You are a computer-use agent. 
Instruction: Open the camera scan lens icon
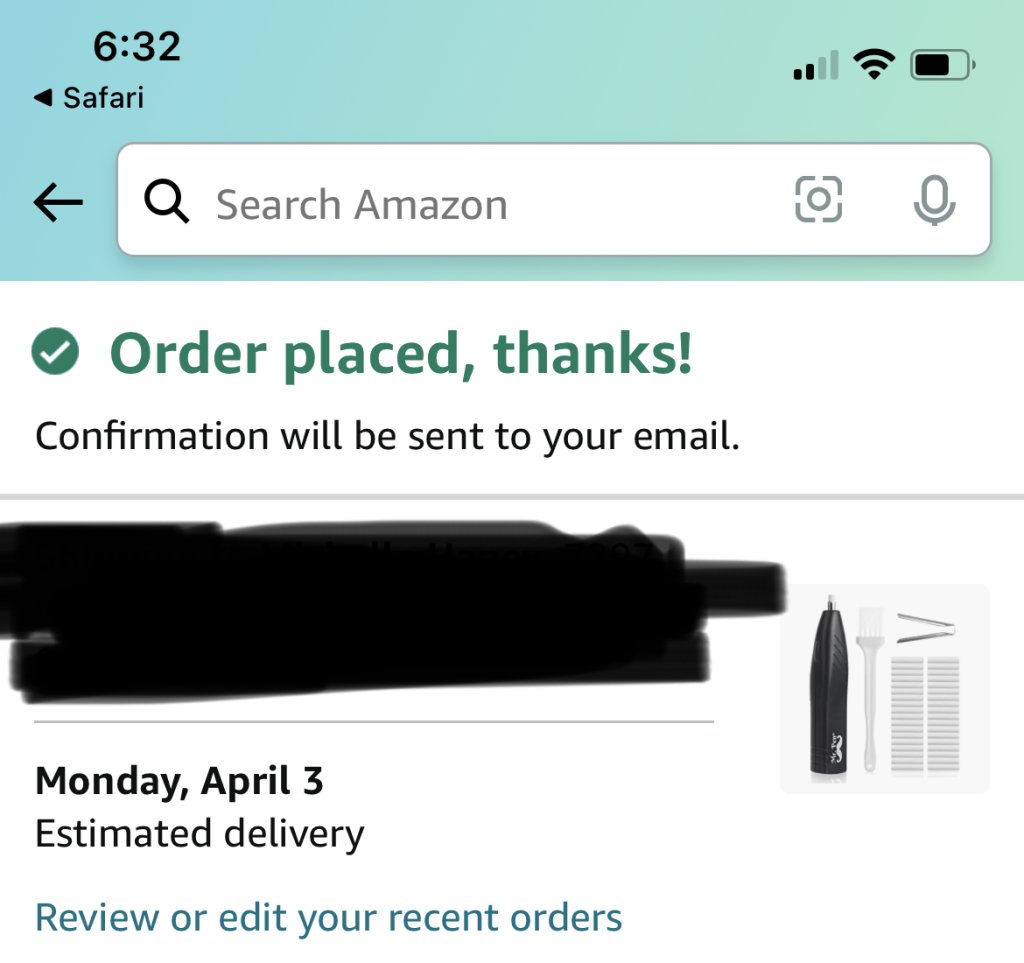[x=818, y=201]
